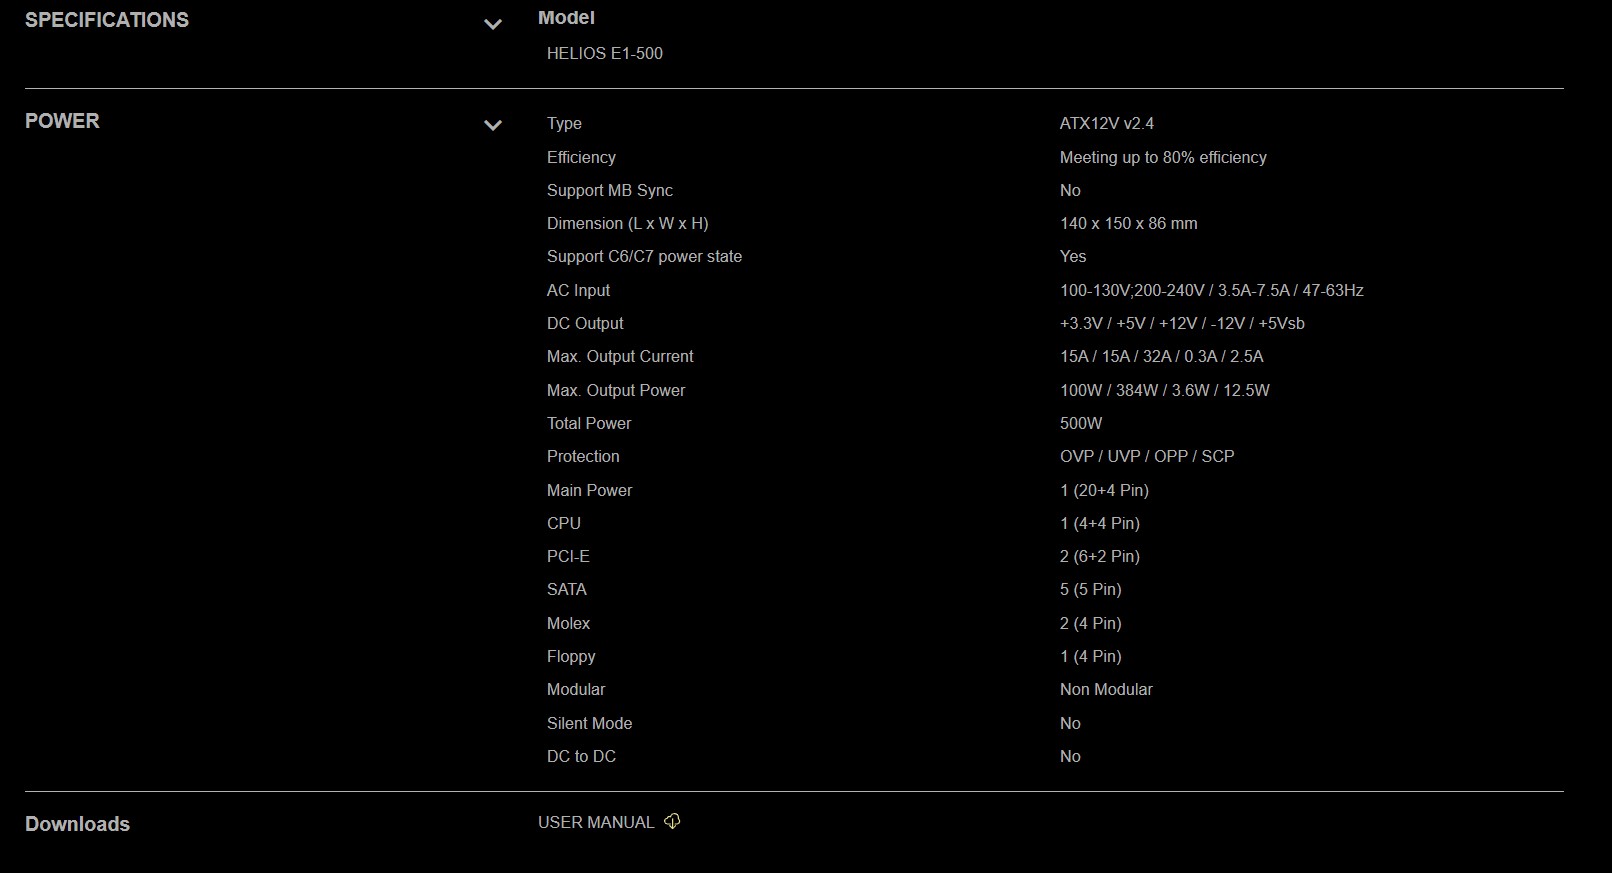The image size is (1612, 873).
Task: Select the HELIOS E1-500 model name
Action: [x=605, y=54]
